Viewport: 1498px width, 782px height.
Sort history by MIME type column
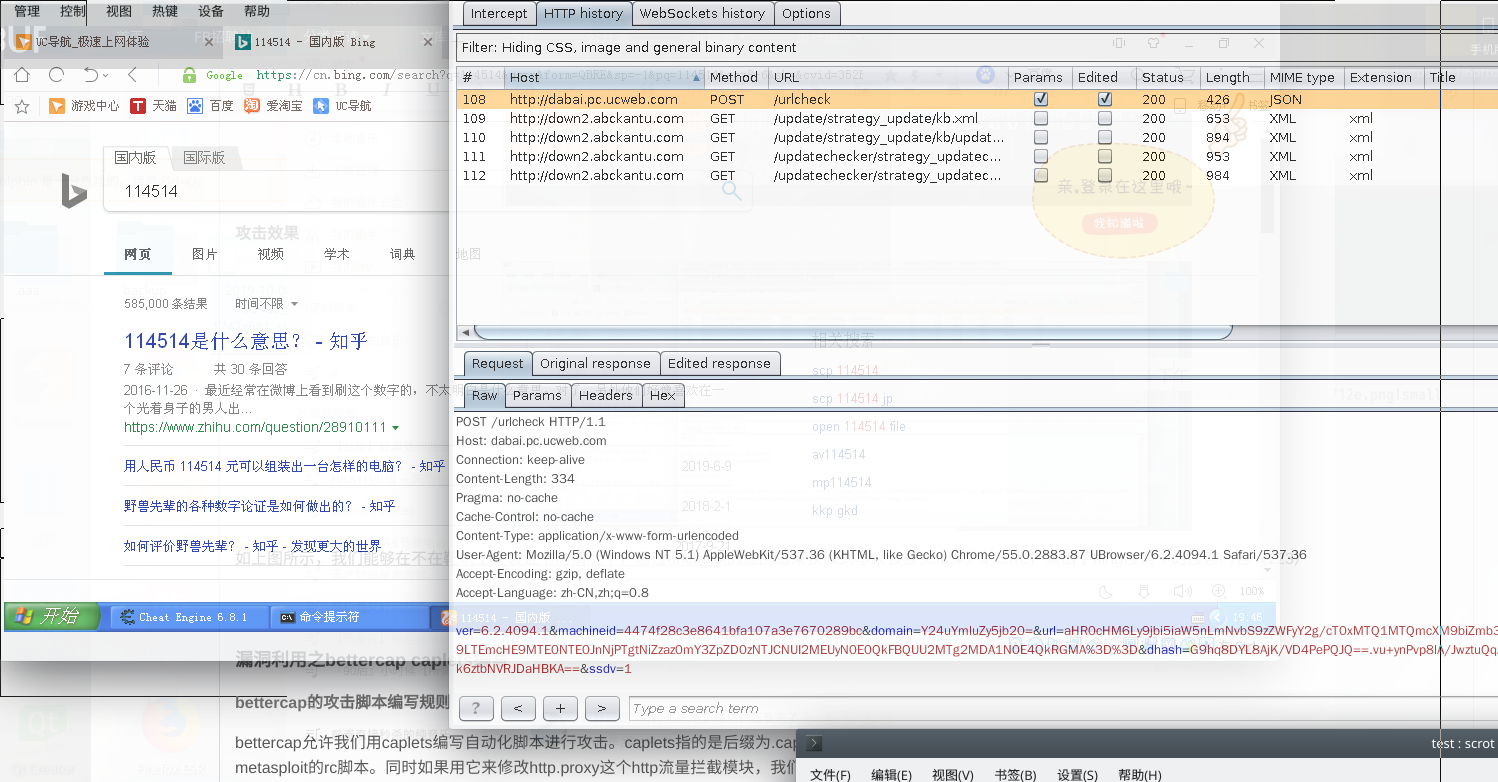[x=1302, y=77]
